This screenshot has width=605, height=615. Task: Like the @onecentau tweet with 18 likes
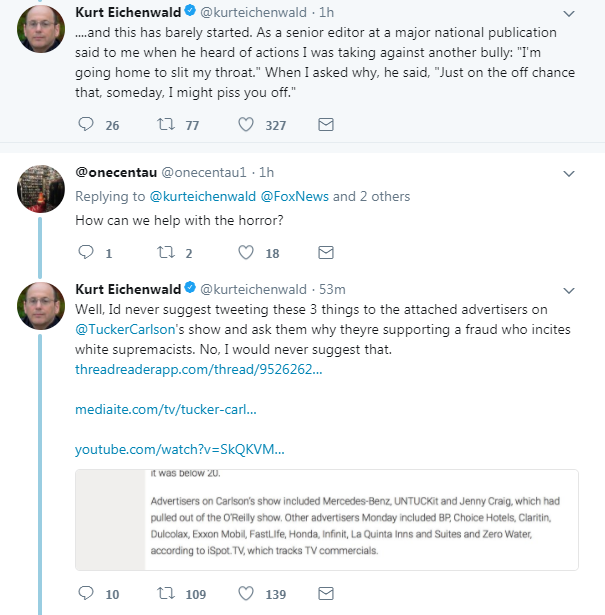(x=246, y=252)
